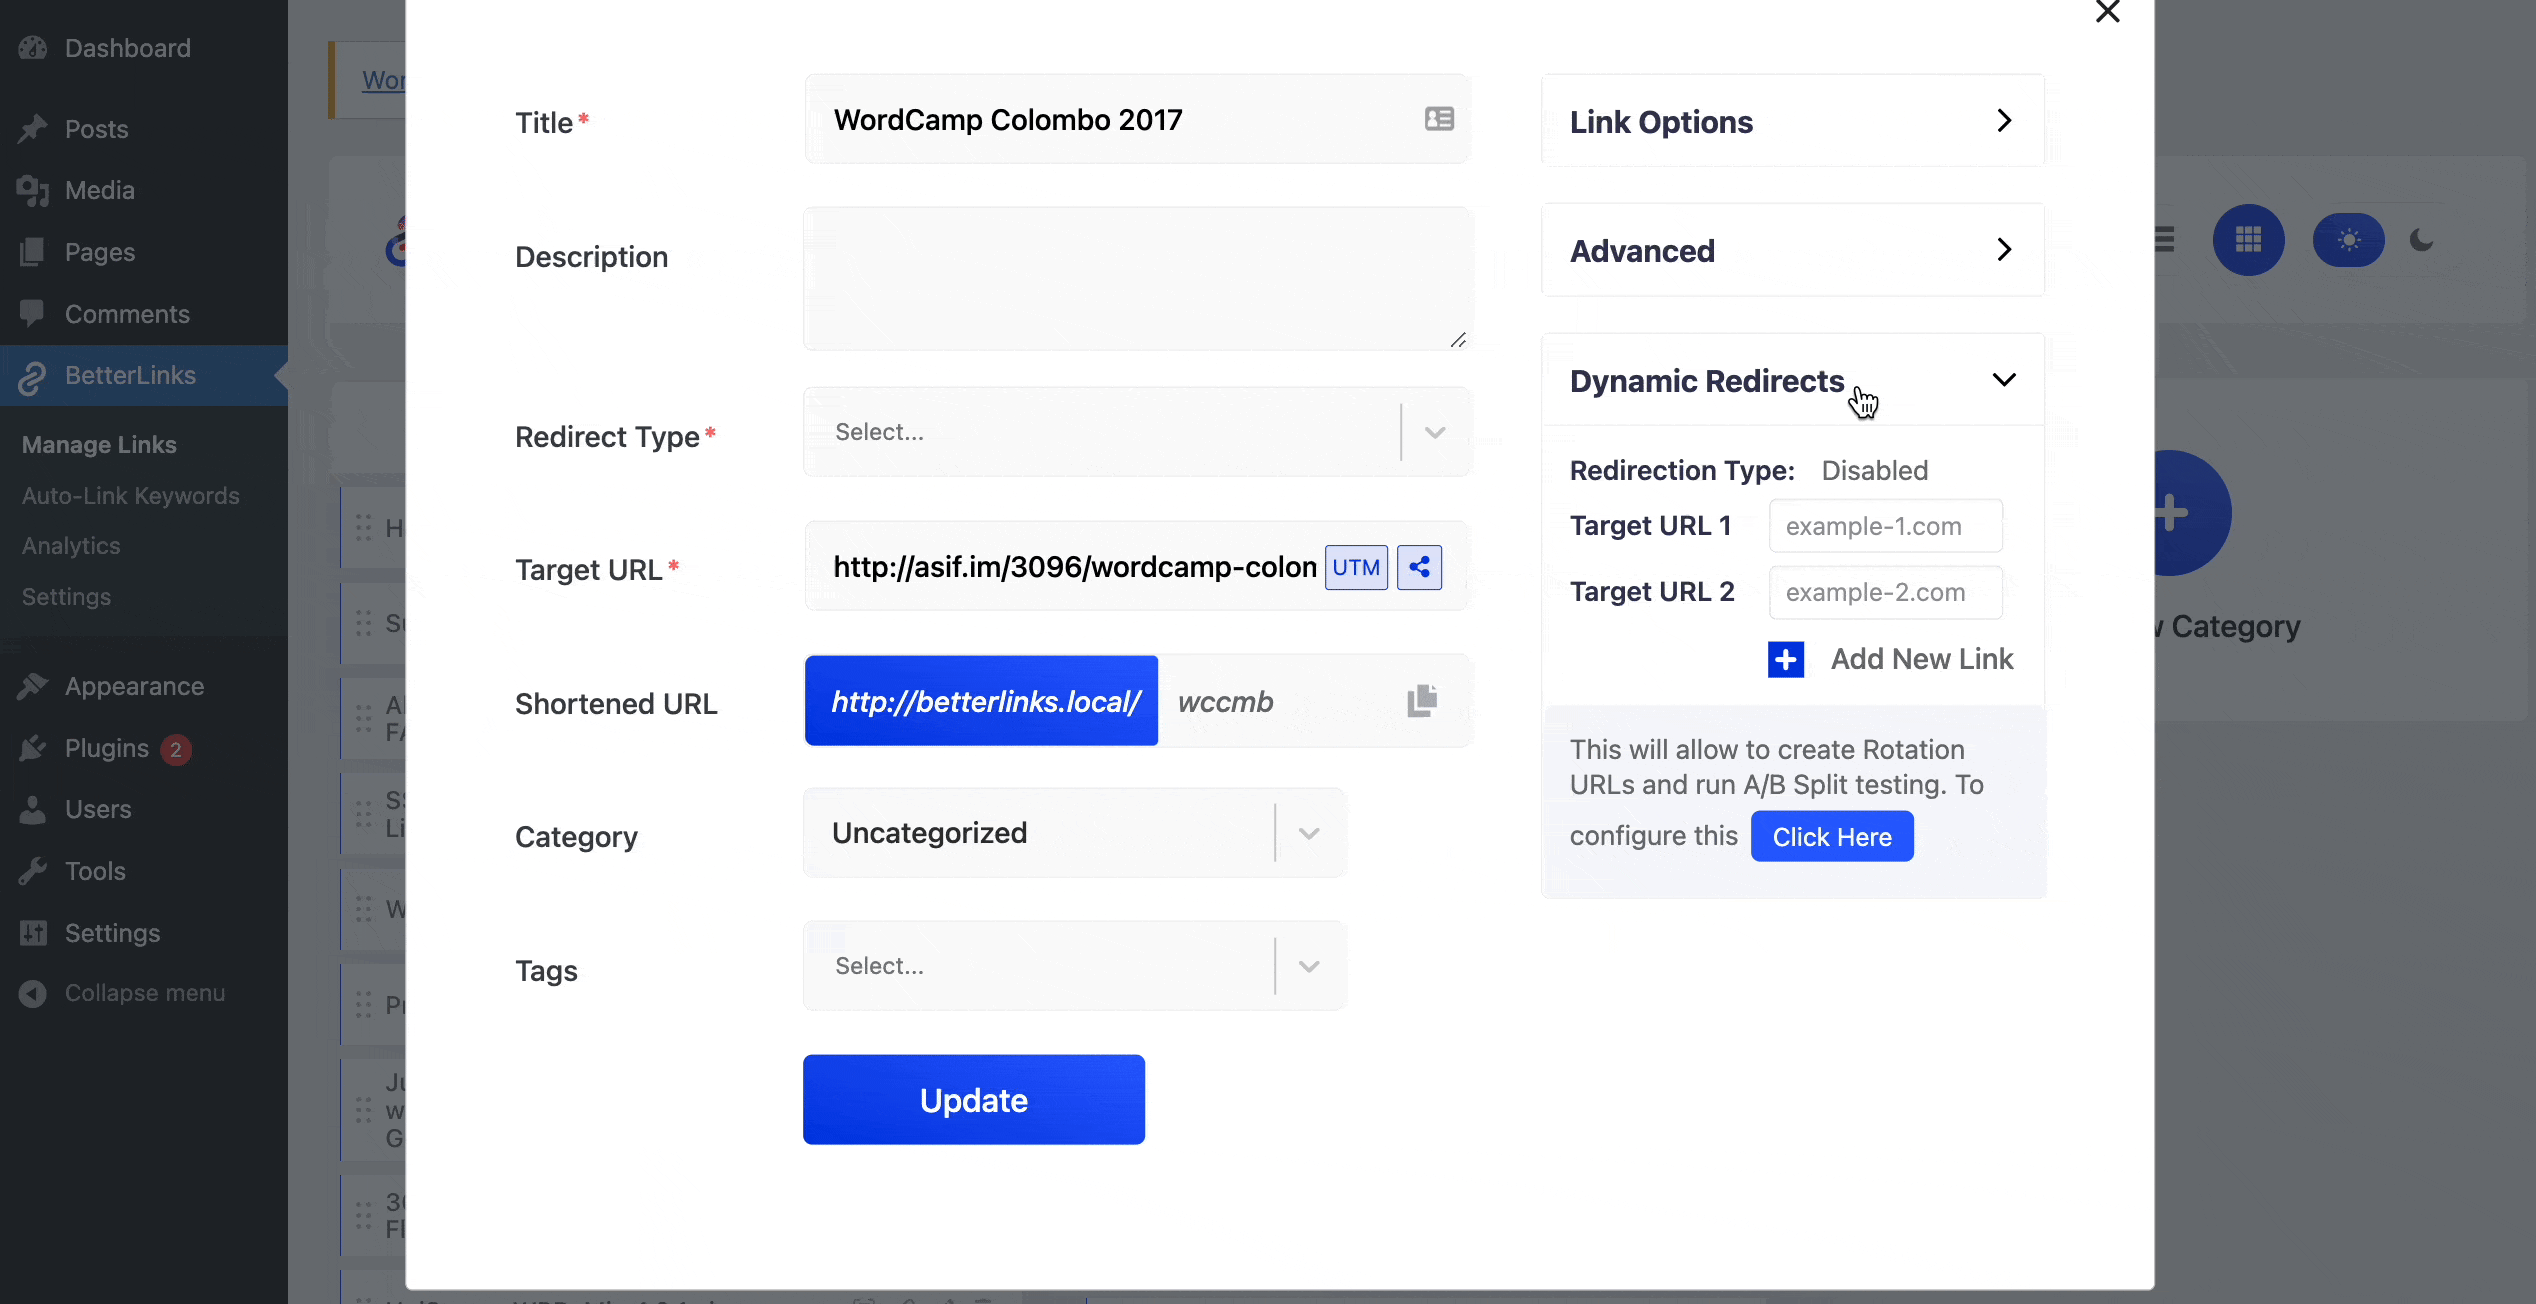Switch to grid view icon

(x=2248, y=240)
